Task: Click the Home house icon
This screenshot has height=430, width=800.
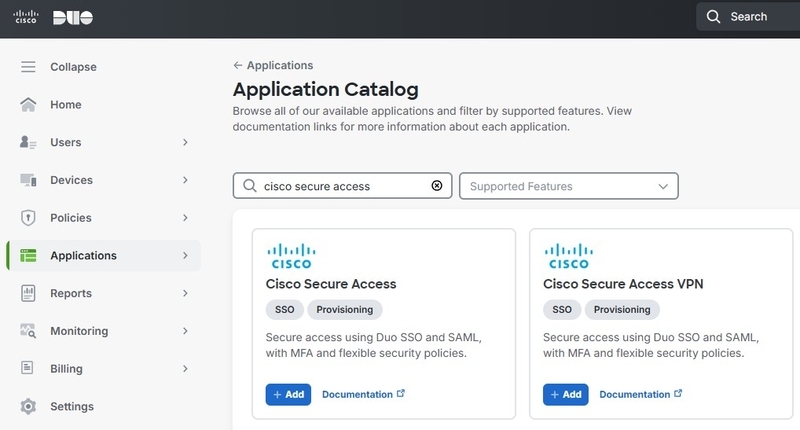Action: pos(28,105)
